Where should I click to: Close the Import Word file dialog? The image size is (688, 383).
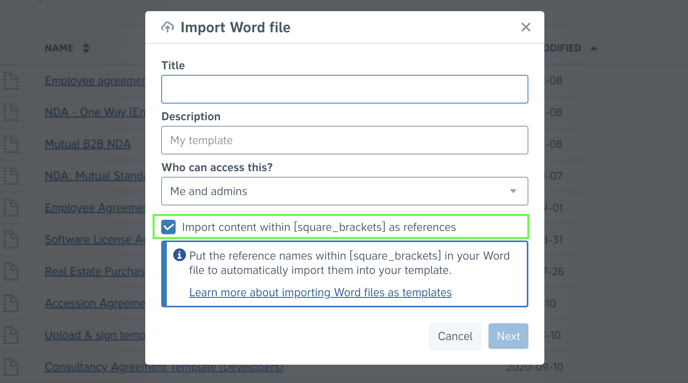point(526,27)
